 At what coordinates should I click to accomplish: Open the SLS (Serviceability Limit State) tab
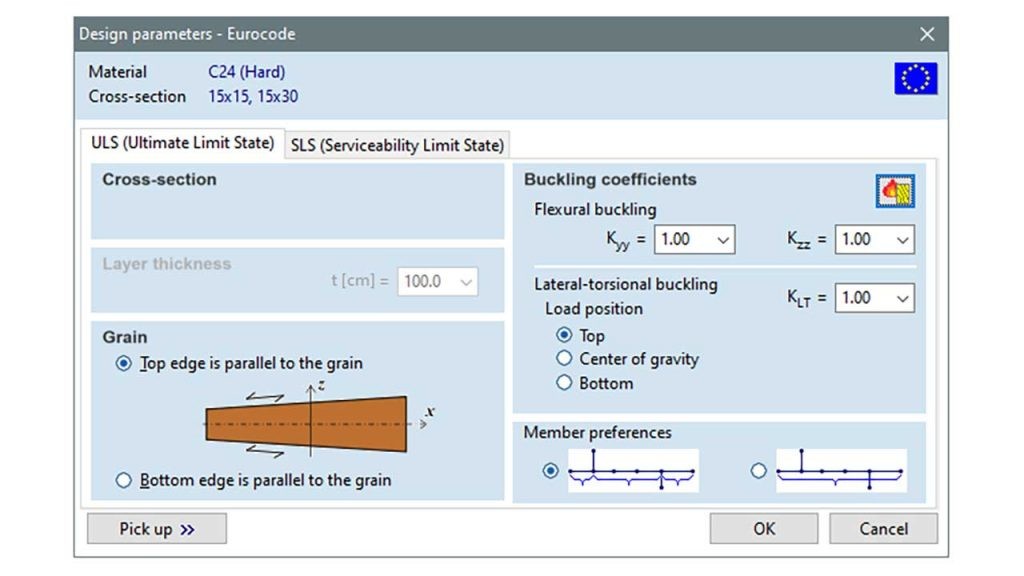tap(397, 145)
